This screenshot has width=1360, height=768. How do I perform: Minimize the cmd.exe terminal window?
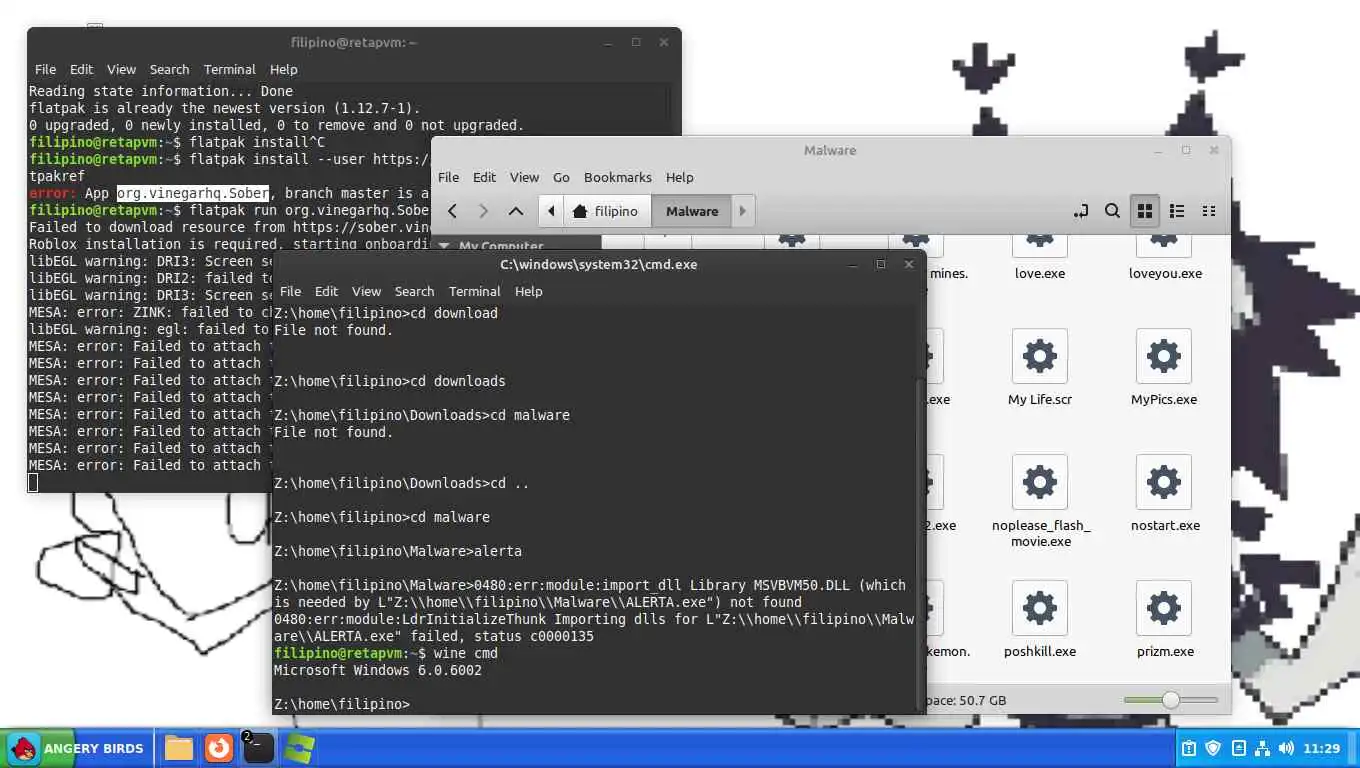coord(853,264)
